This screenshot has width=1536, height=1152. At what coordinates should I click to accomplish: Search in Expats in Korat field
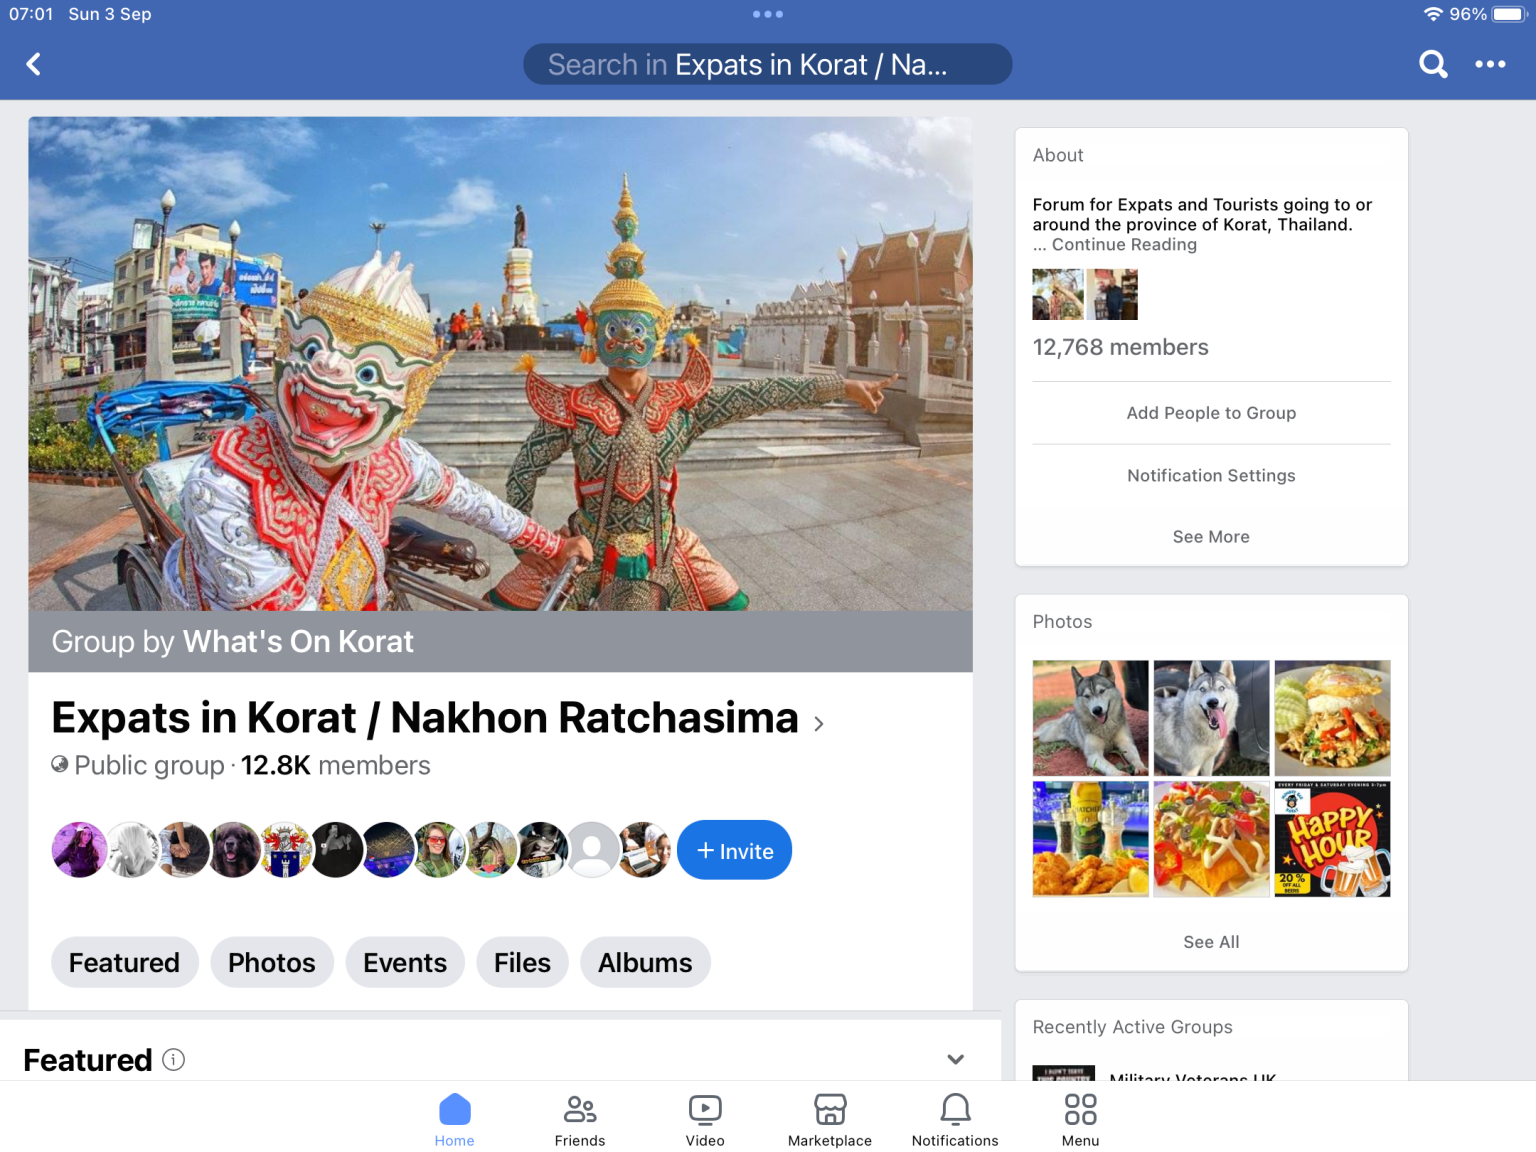[767, 64]
